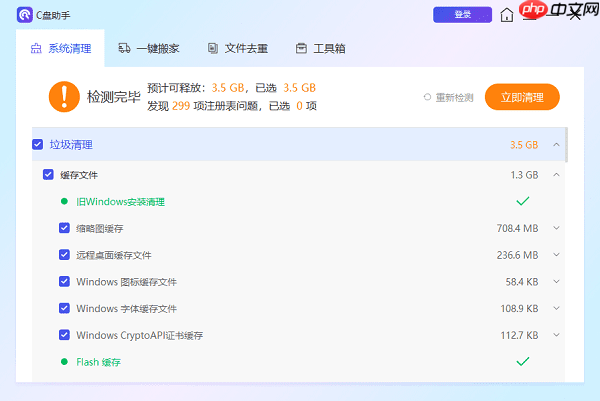Click the 708.4 MB size value
Screen dimensions: 600x401
(517, 228)
